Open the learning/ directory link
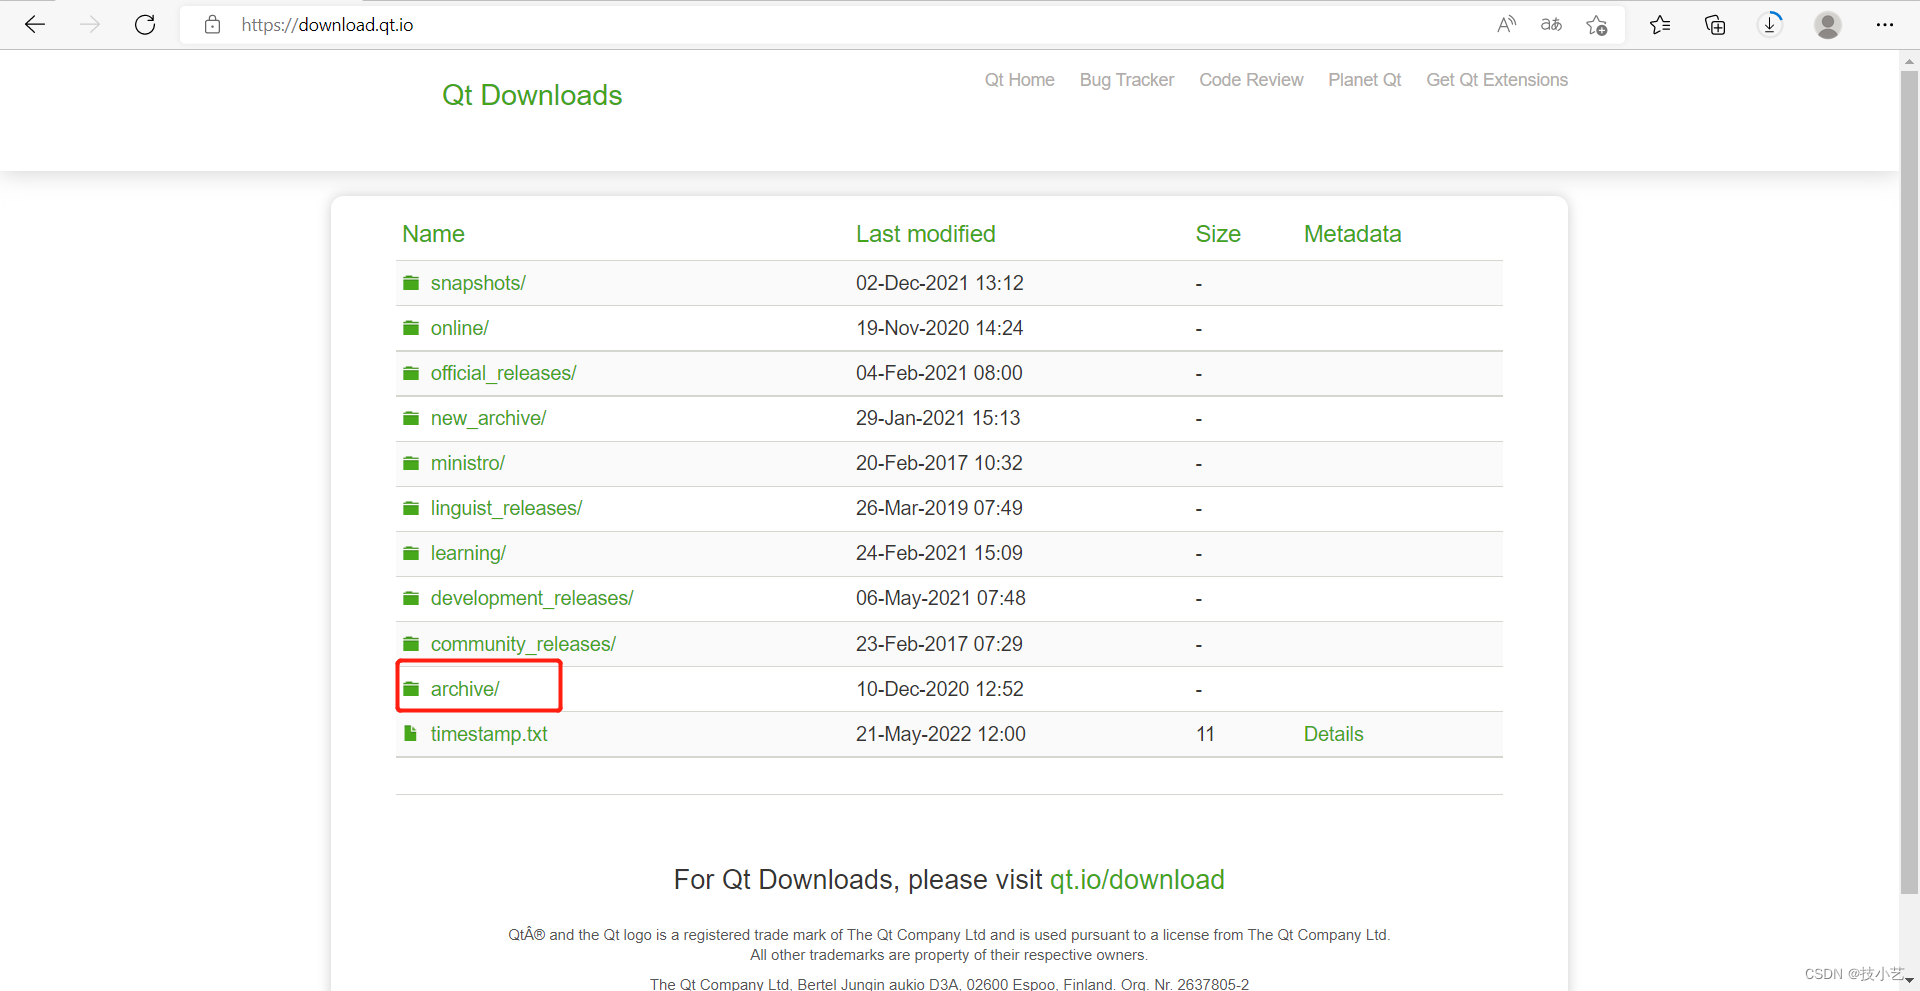Screen dimensions: 1920x991 [x=468, y=553]
